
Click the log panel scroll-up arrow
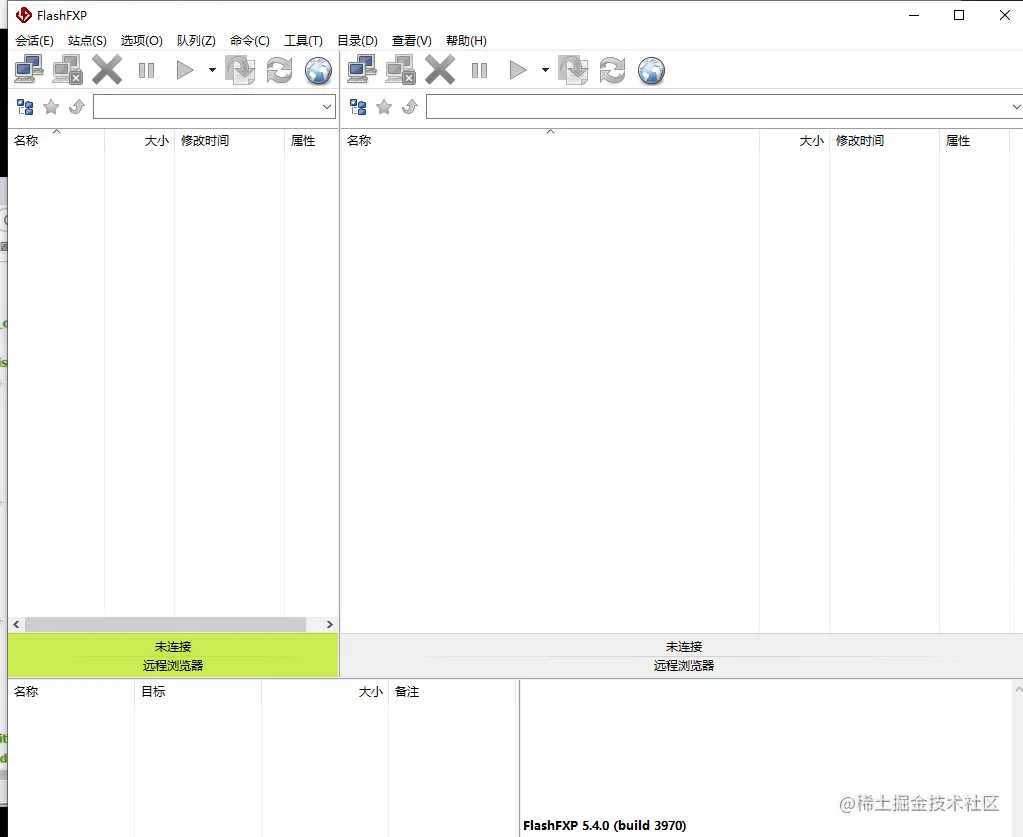point(1018,689)
